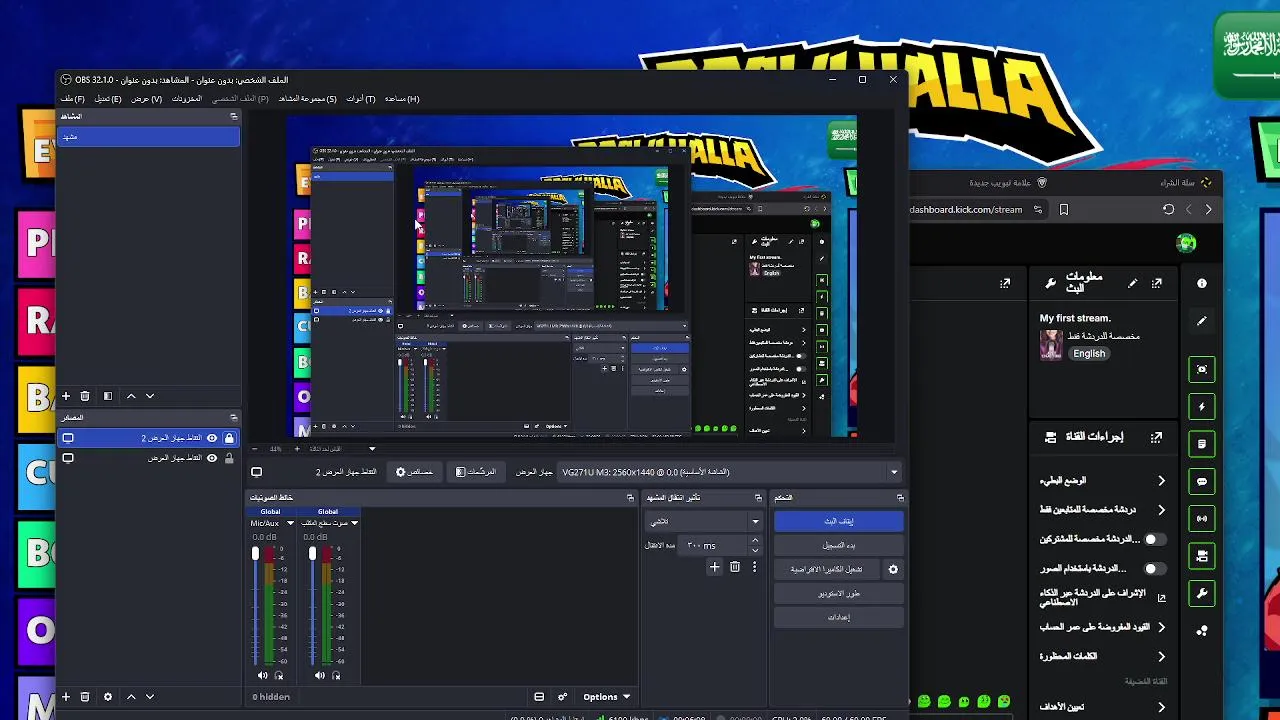Click the blue Stop Streaming button
The width and height of the screenshot is (1280, 720).
pos(838,521)
